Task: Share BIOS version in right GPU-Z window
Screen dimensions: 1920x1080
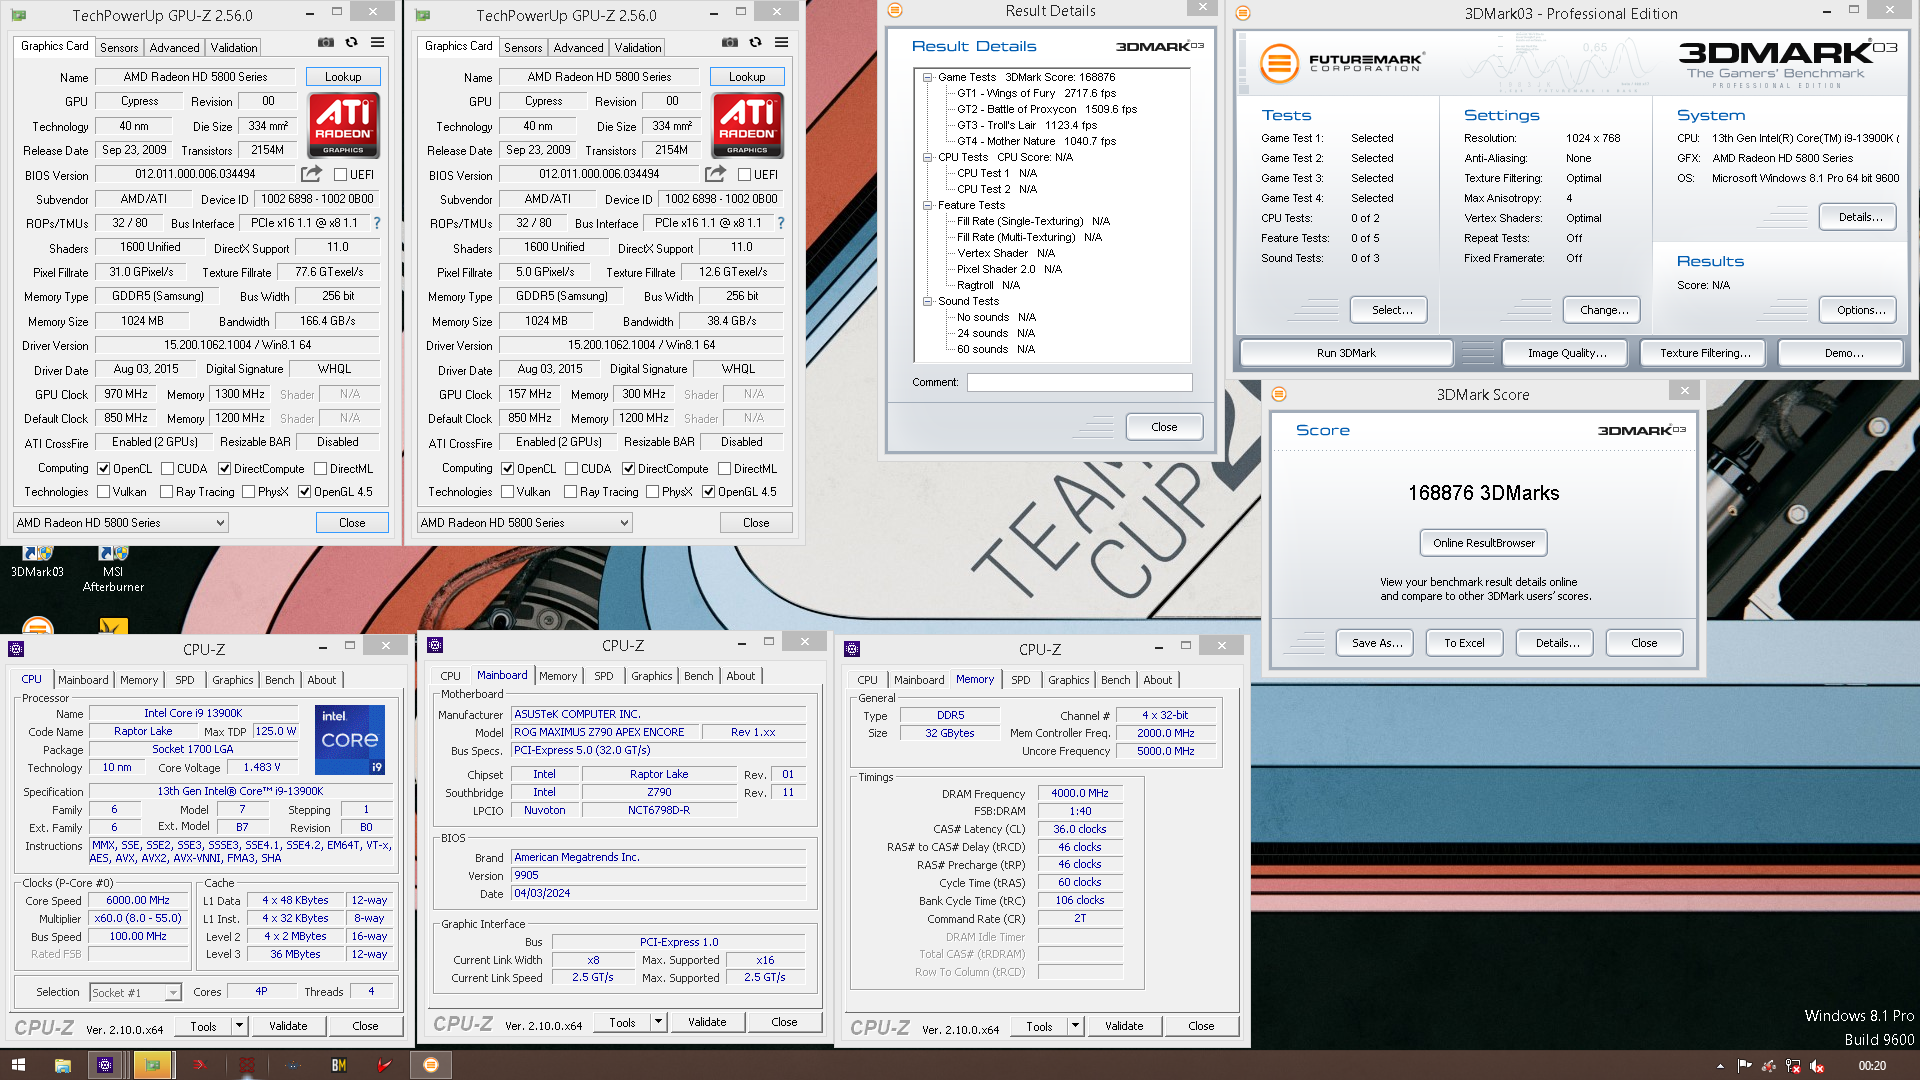Action: pos(716,174)
